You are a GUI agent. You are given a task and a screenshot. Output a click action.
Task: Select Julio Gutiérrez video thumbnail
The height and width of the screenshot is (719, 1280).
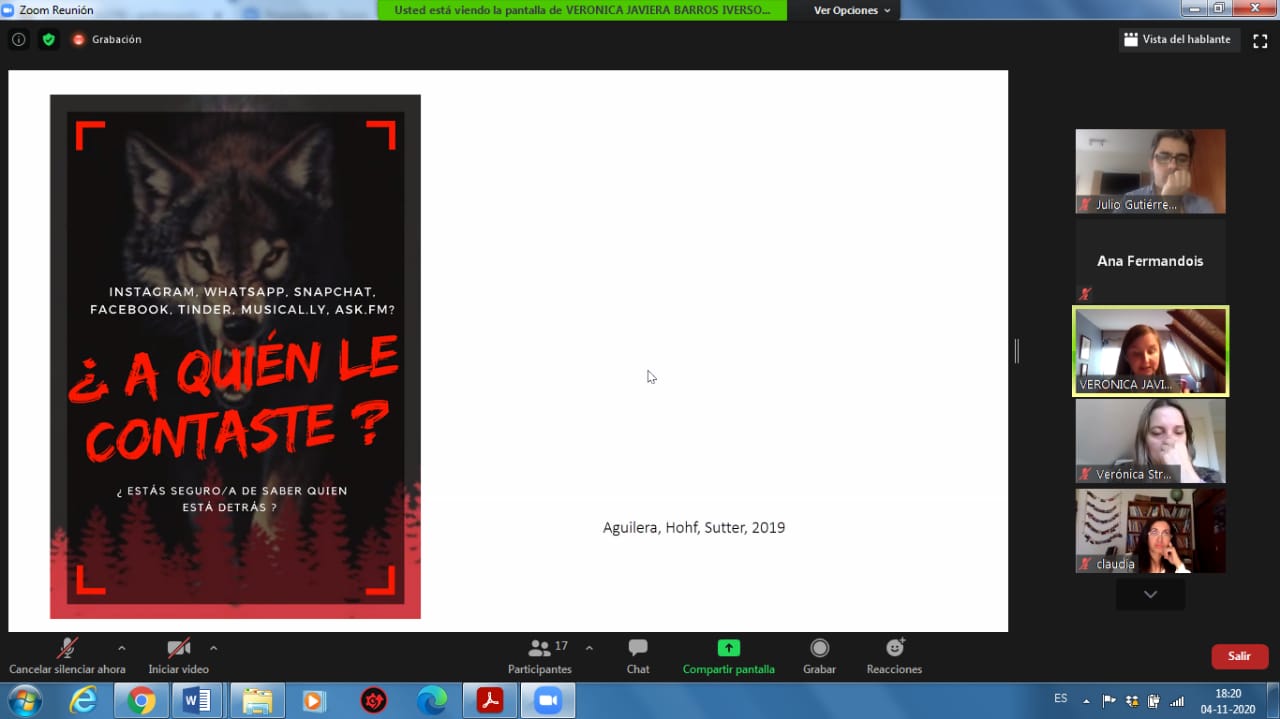1150,171
